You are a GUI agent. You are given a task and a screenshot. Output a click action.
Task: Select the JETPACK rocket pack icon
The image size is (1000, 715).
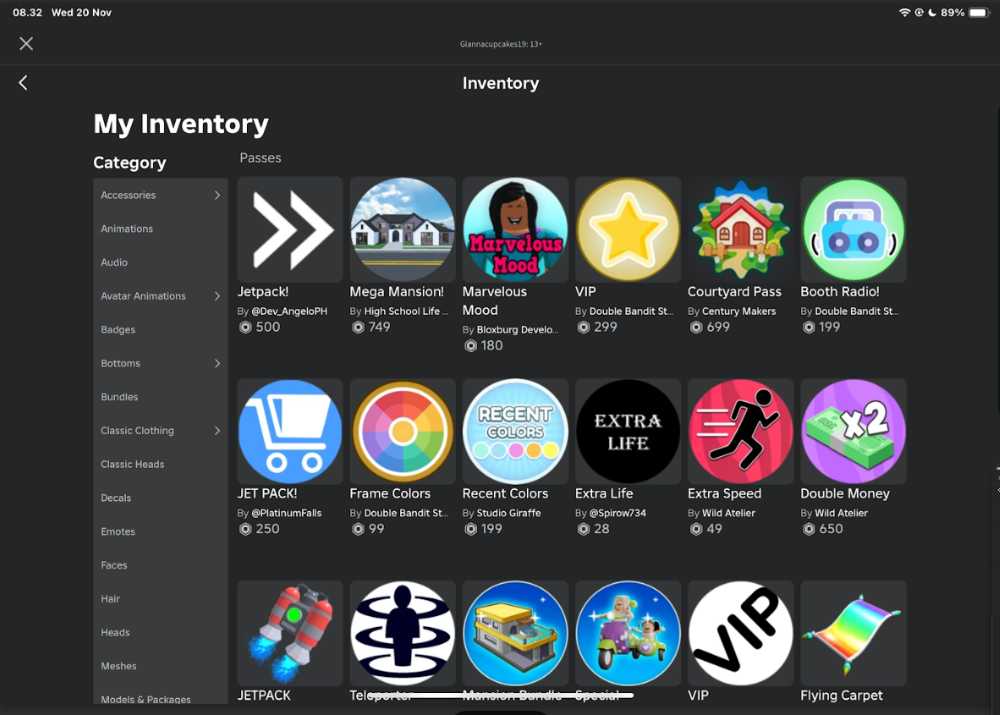290,633
